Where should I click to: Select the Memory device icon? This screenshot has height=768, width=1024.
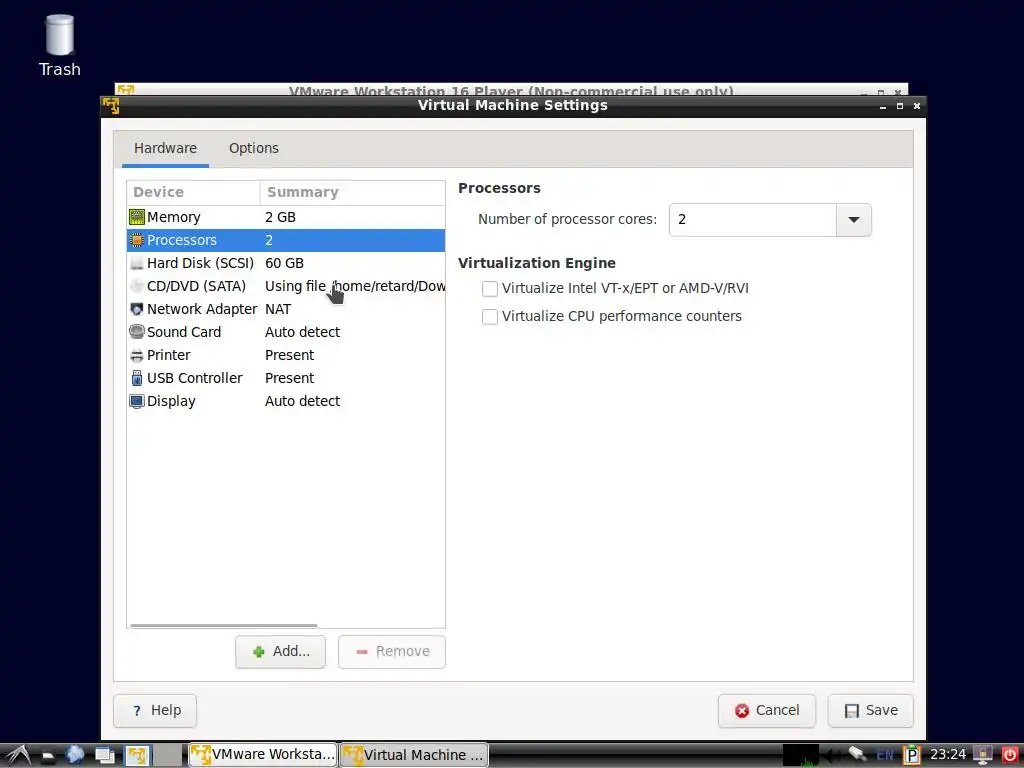pyautogui.click(x=136, y=217)
